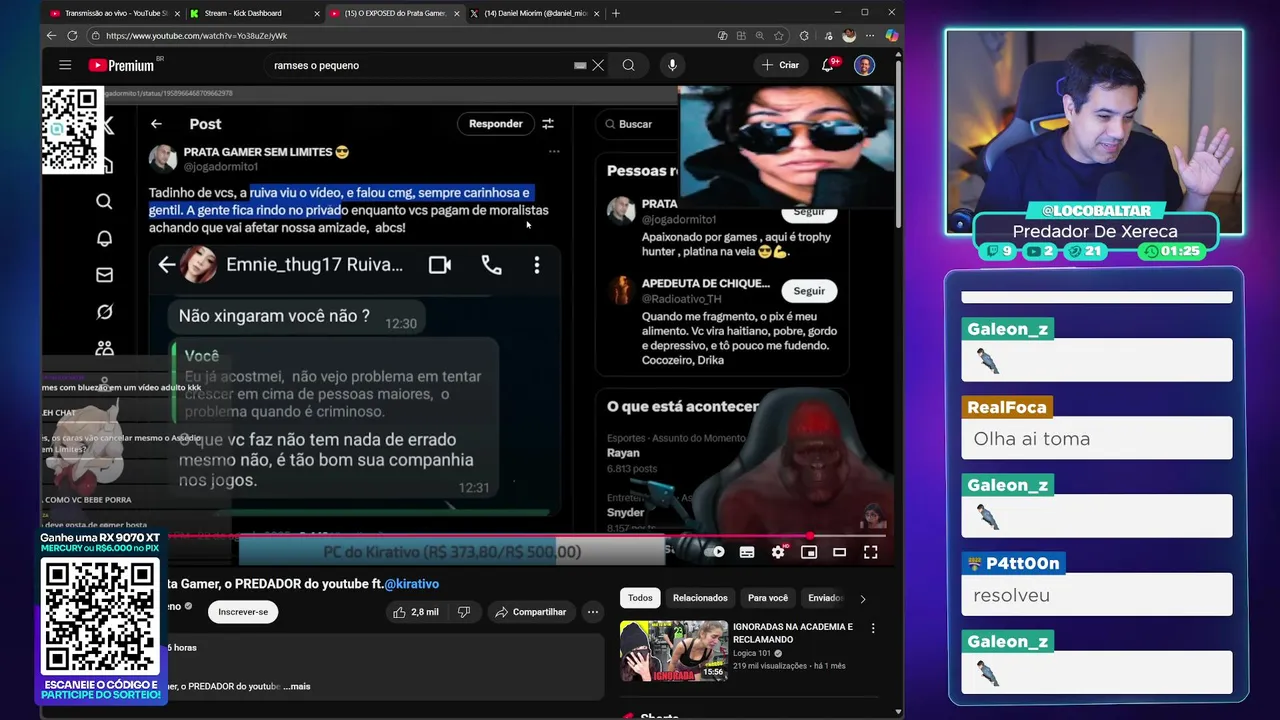Open a new browser tab
The height and width of the screenshot is (720, 1280).
point(616,13)
